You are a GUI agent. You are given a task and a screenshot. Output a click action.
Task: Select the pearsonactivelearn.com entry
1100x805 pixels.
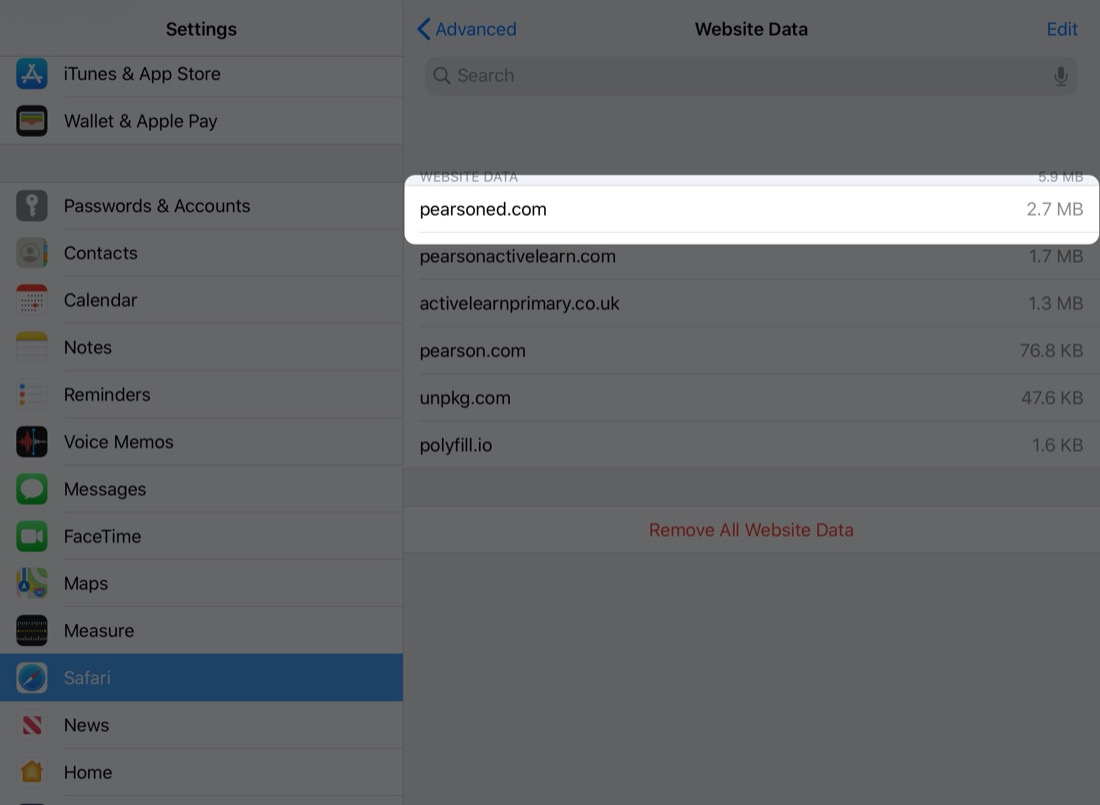pyautogui.click(x=751, y=257)
